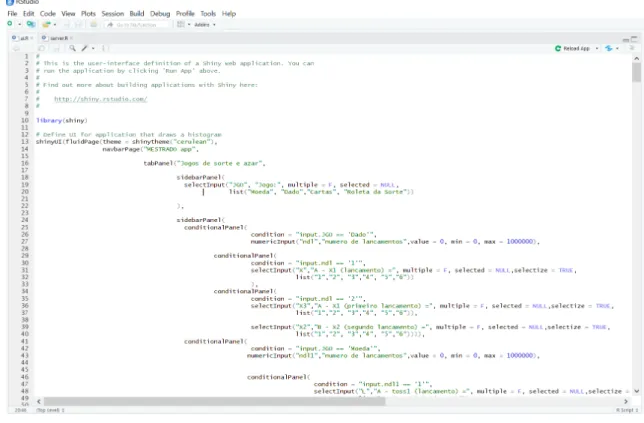Open the View menu

68,14
